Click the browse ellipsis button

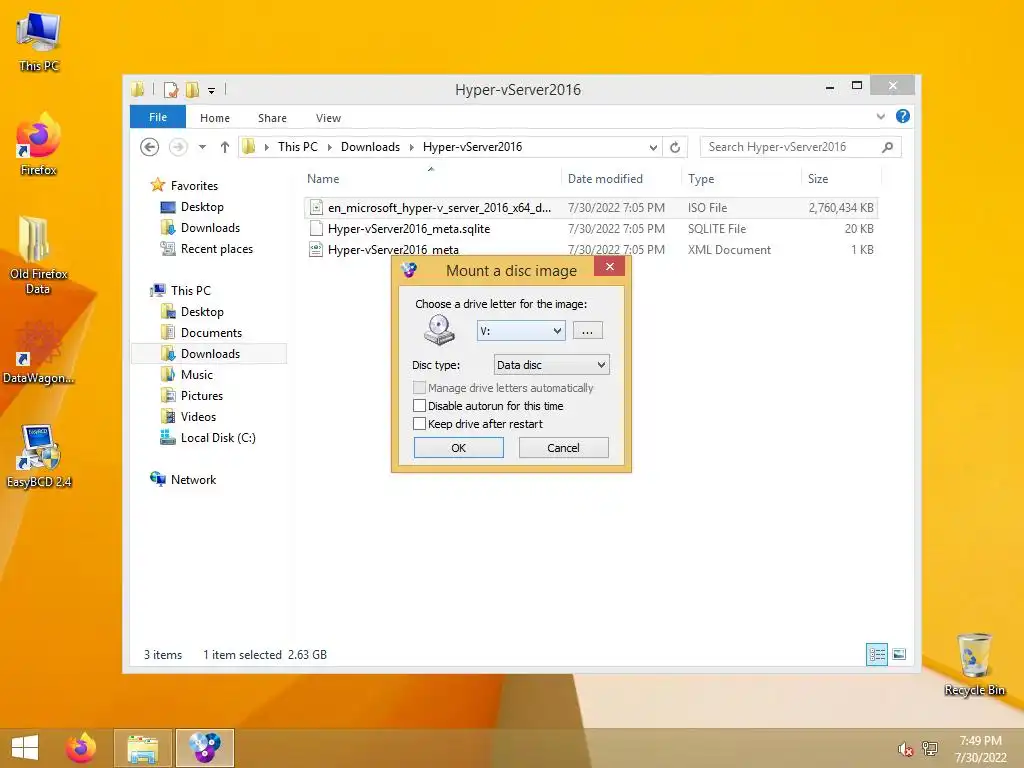click(587, 331)
